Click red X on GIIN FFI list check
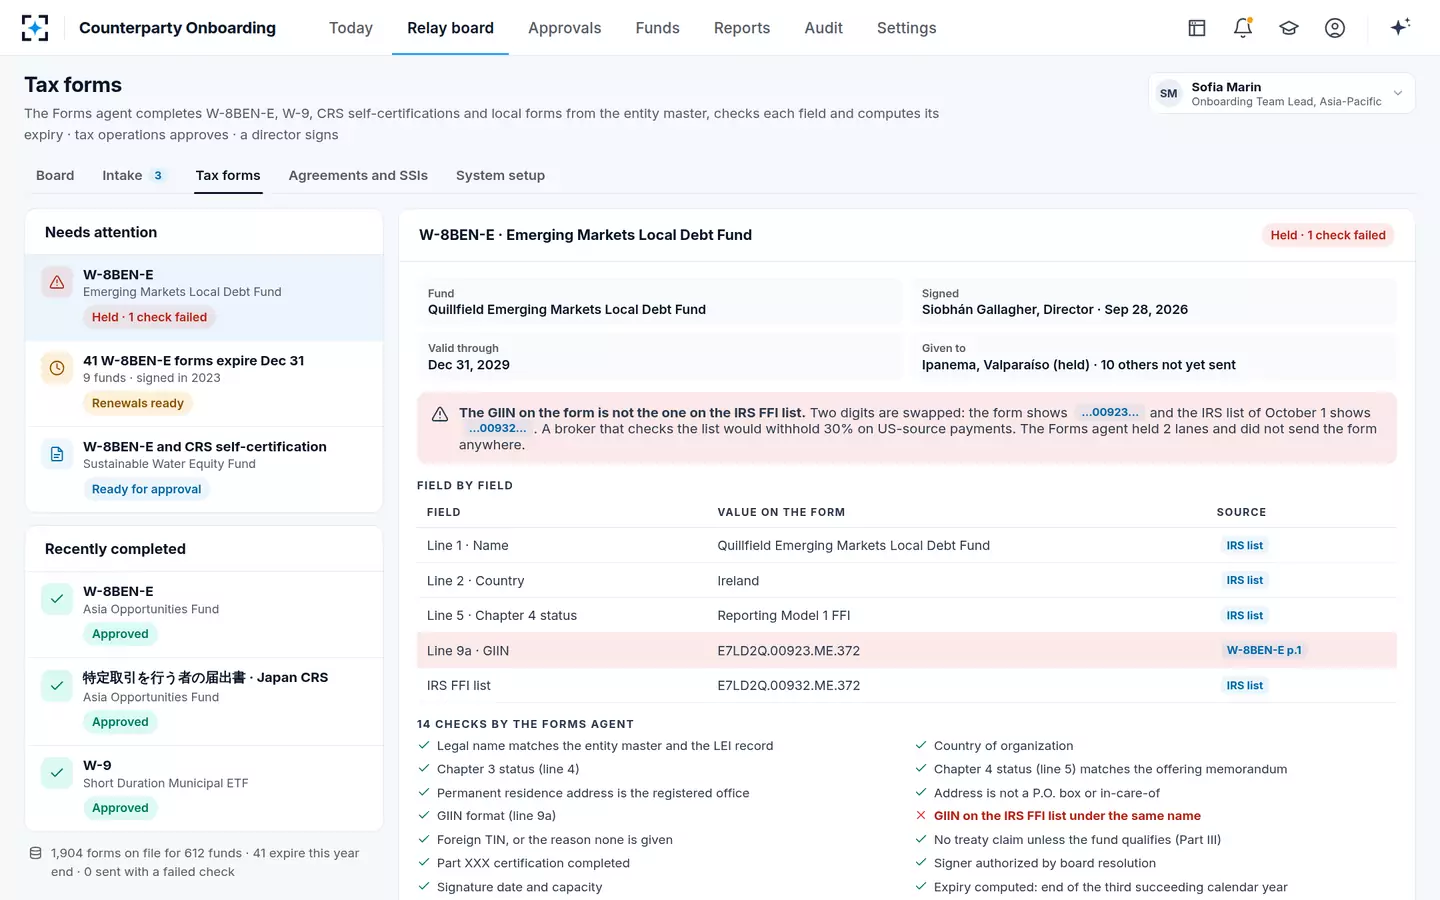1440x900 pixels. [x=921, y=816]
